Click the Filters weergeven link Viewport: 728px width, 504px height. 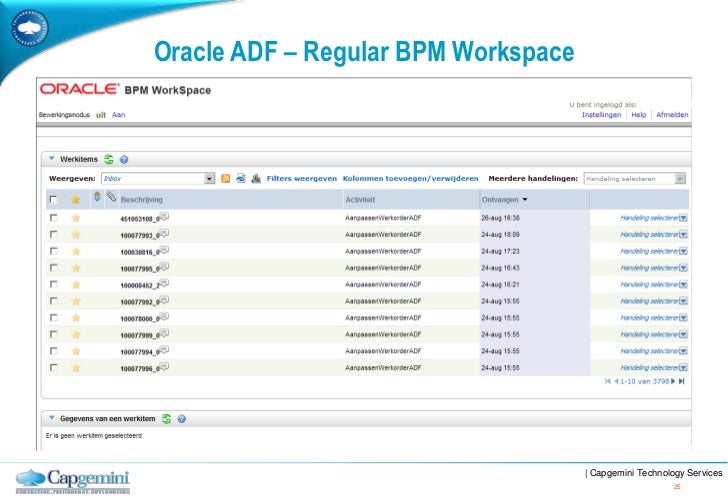302,178
